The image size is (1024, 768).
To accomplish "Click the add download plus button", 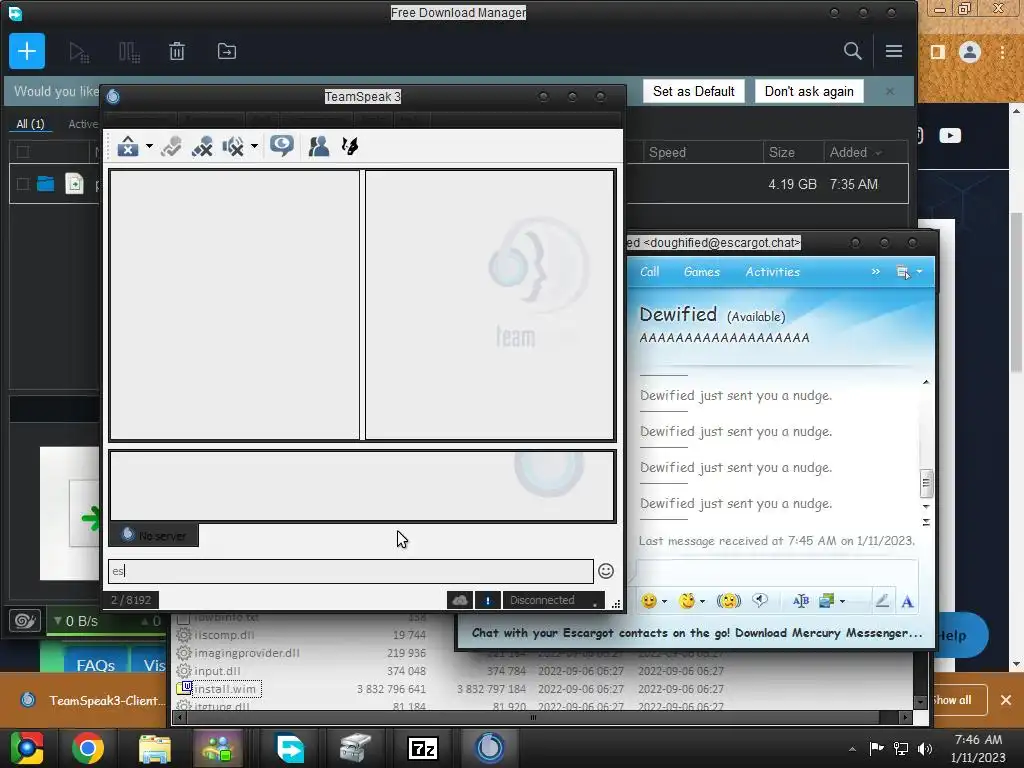I will point(27,51).
